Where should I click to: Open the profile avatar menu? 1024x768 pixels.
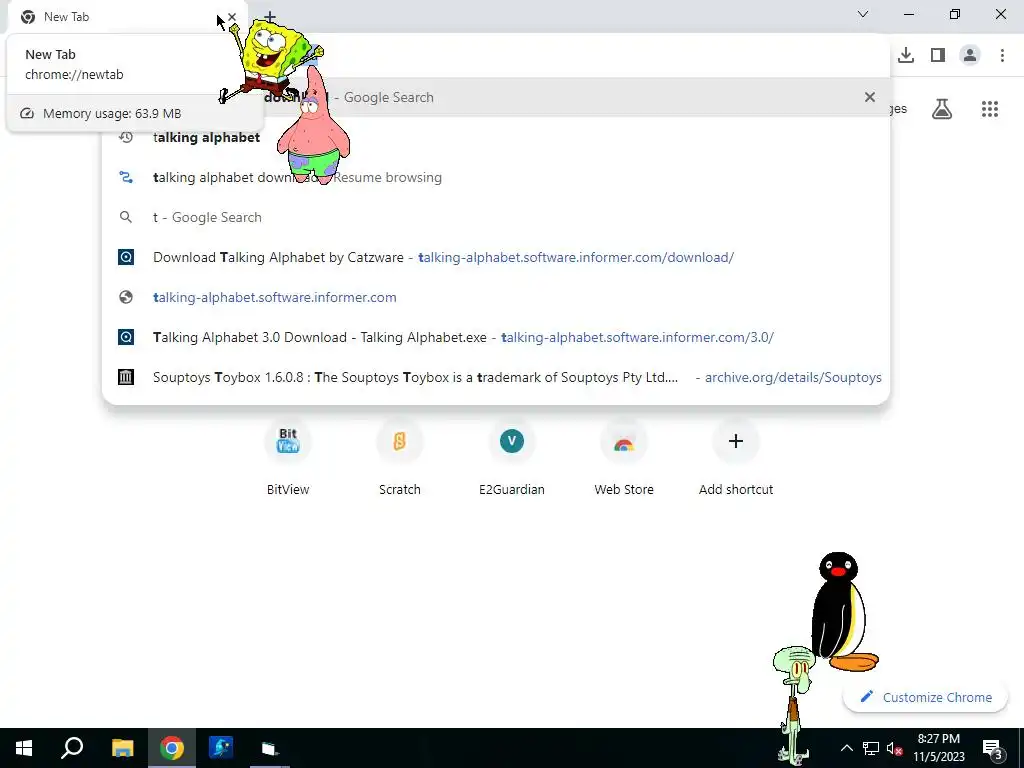pyautogui.click(x=970, y=55)
